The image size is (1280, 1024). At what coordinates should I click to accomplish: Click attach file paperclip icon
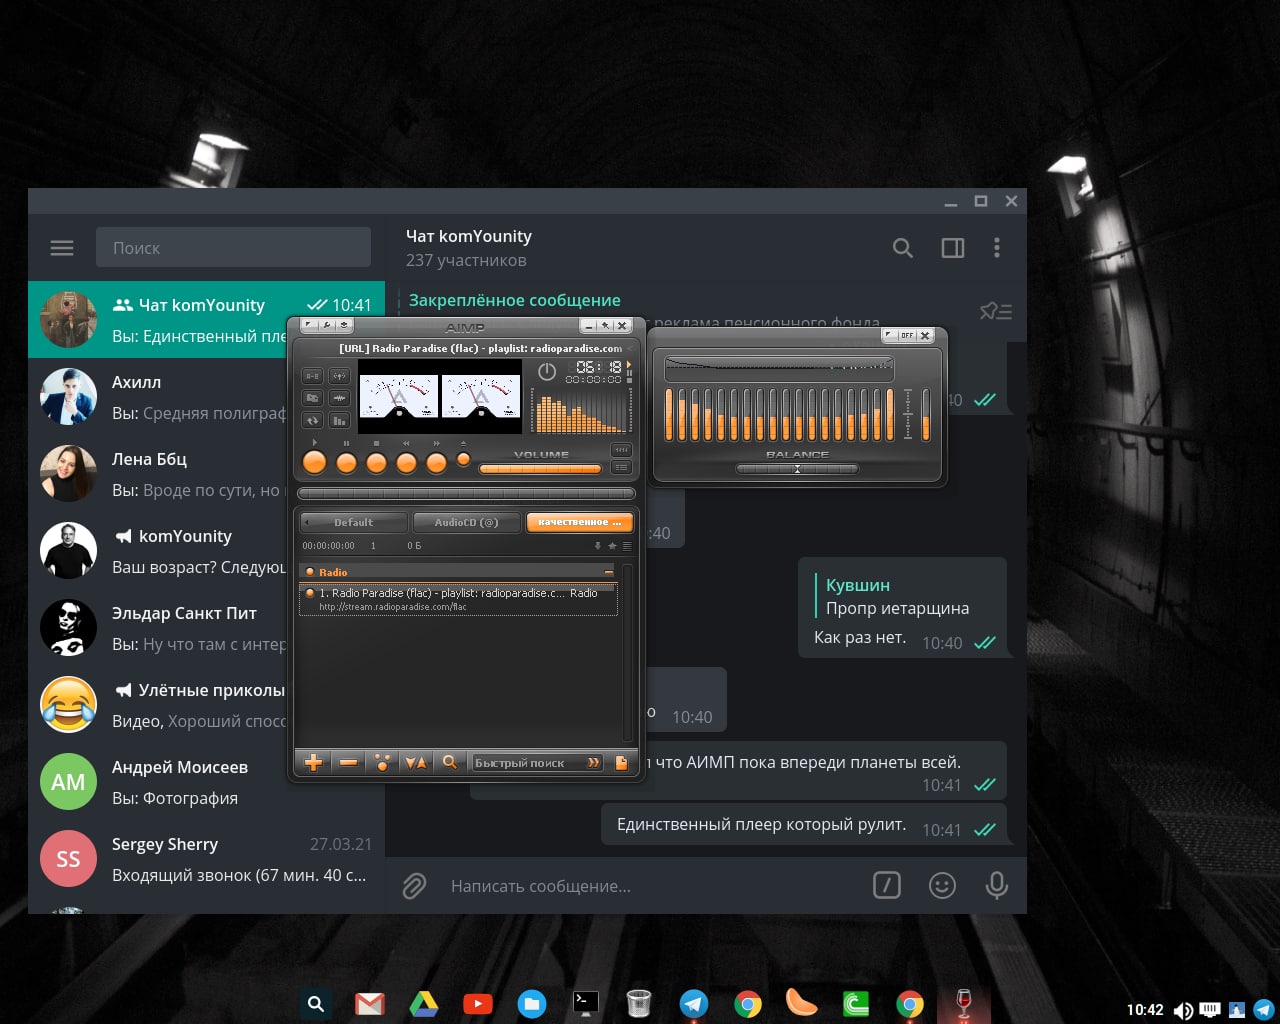pyautogui.click(x=414, y=886)
